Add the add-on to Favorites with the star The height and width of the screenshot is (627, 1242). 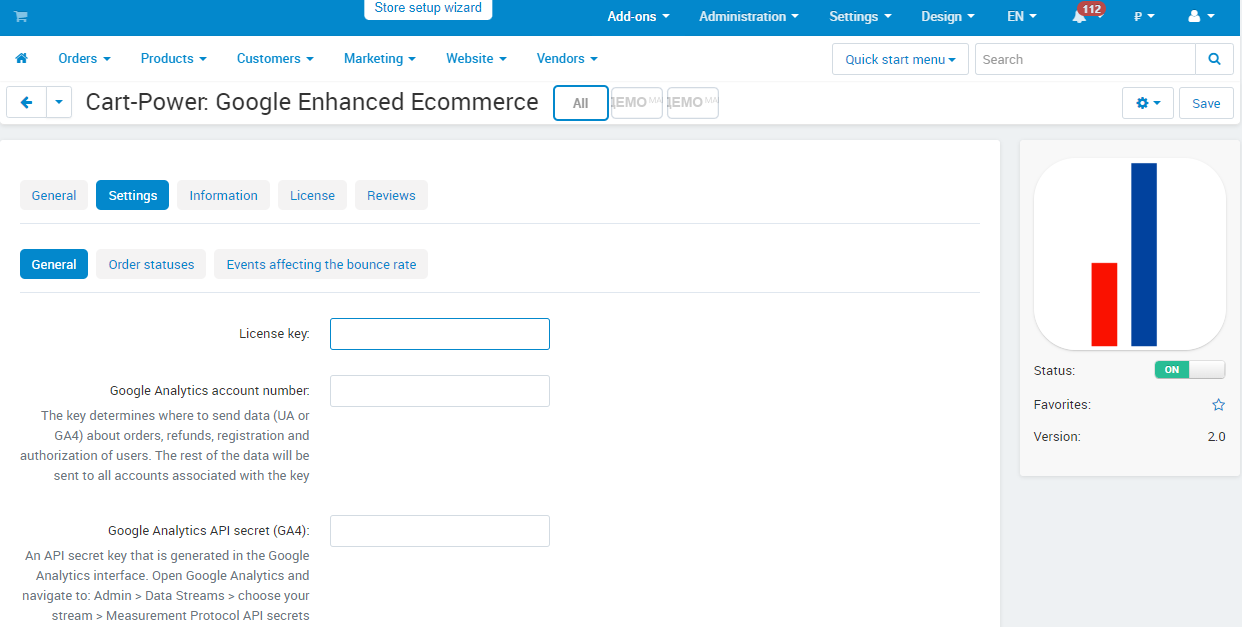pos(1218,405)
